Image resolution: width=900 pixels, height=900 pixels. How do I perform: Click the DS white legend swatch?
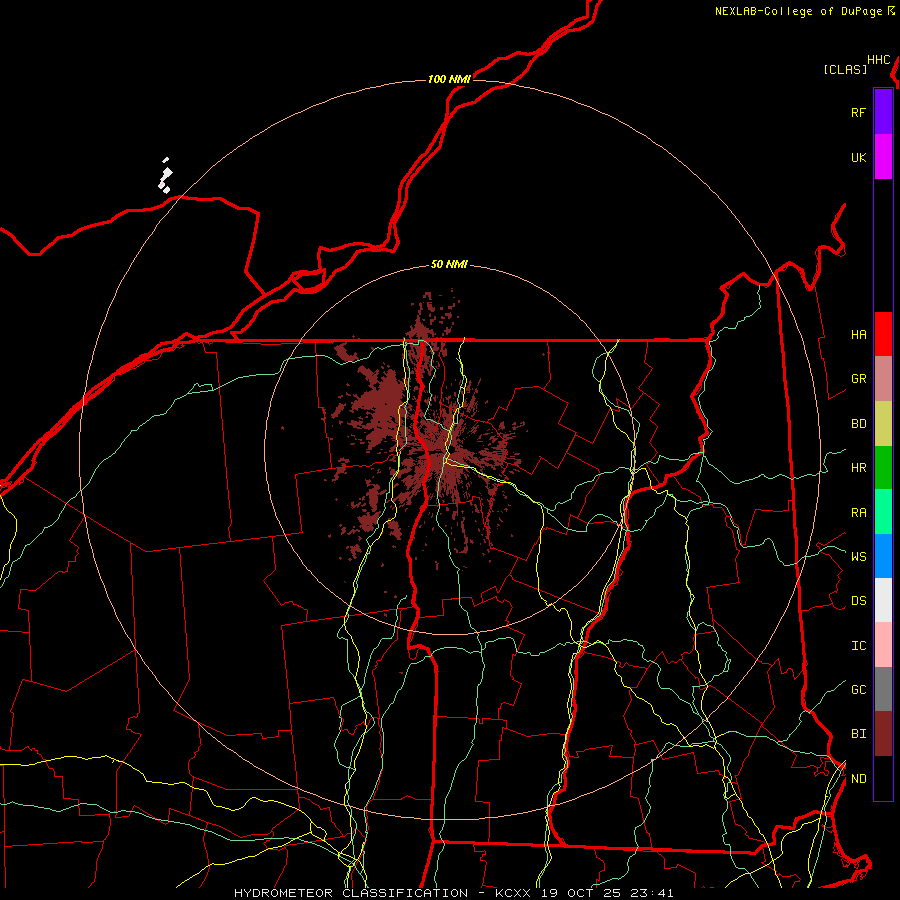coord(883,600)
